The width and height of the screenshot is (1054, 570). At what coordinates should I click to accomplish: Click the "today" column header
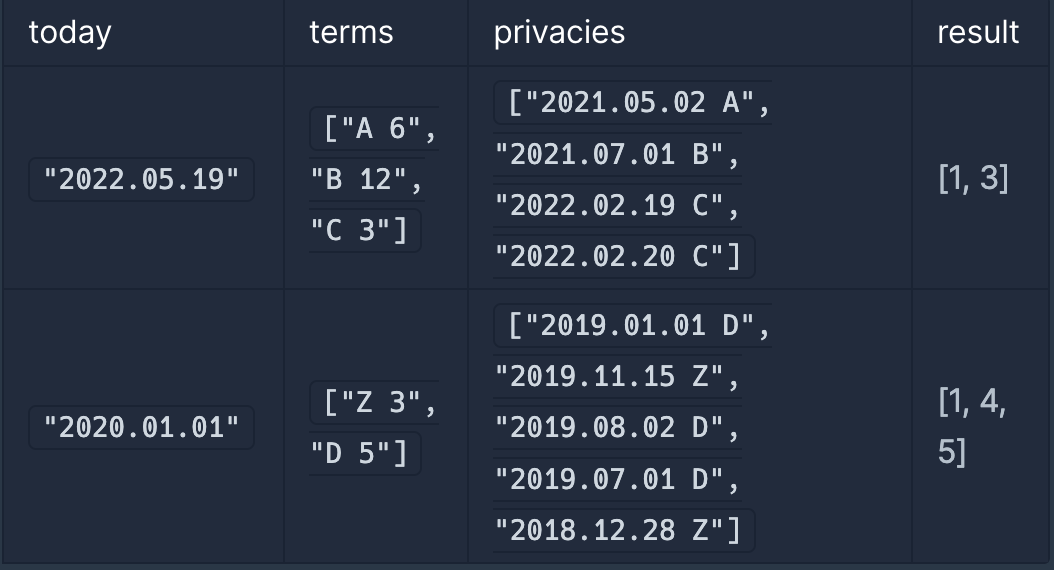(x=70, y=32)
